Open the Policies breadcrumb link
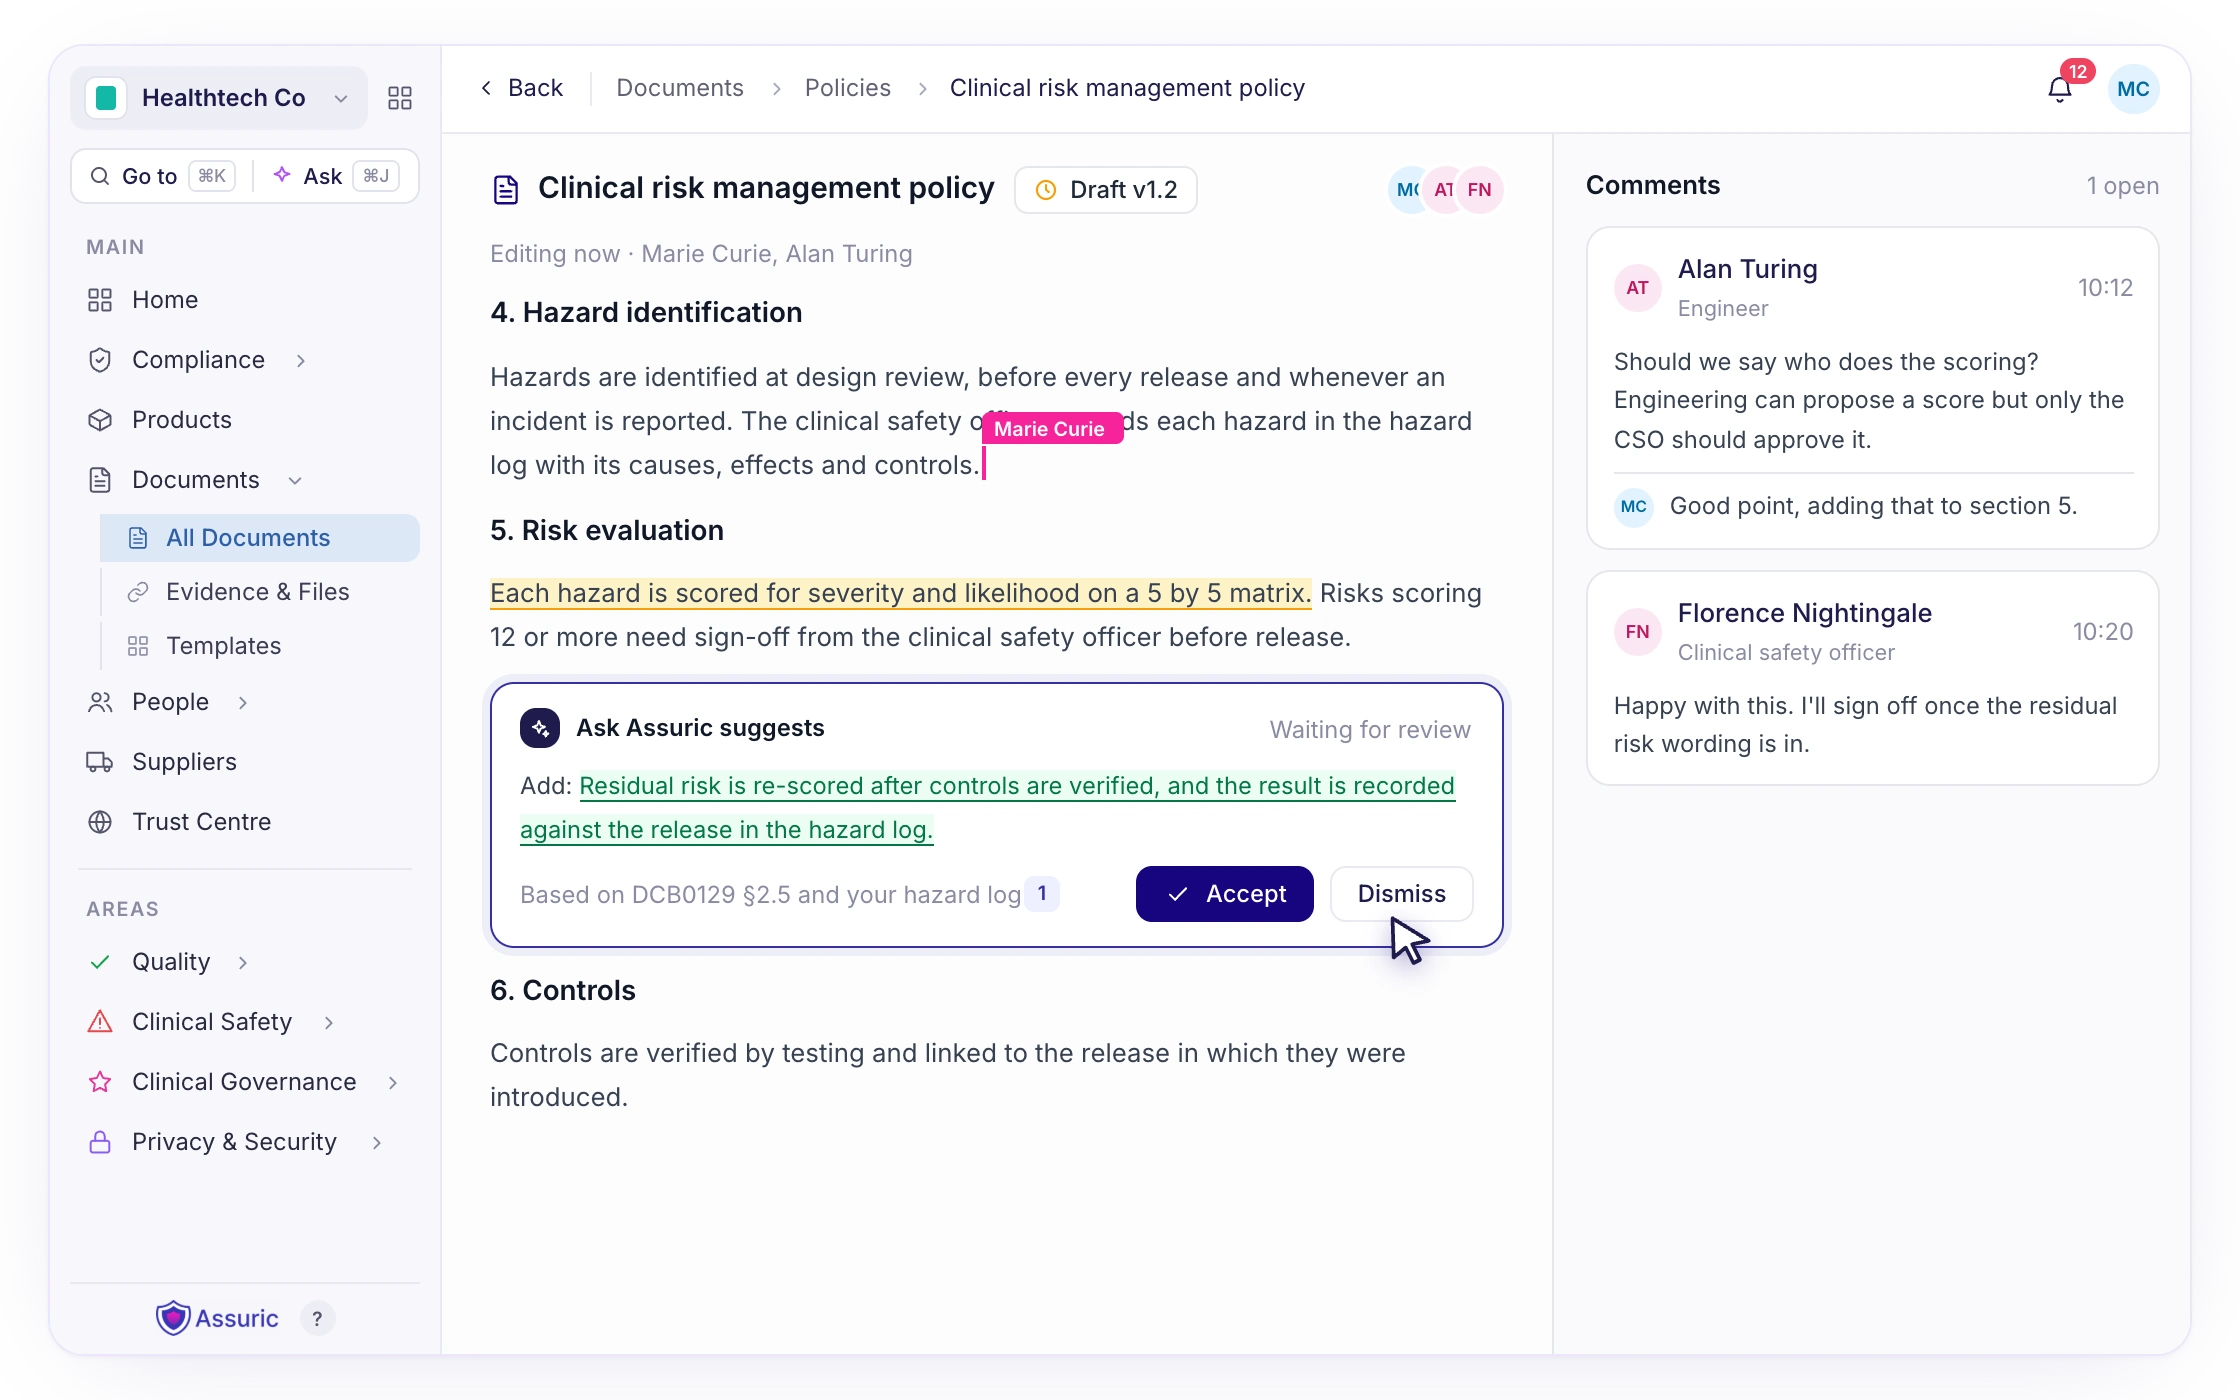The width and height of the screenshot is (2240, 1400). click(848, 88)
